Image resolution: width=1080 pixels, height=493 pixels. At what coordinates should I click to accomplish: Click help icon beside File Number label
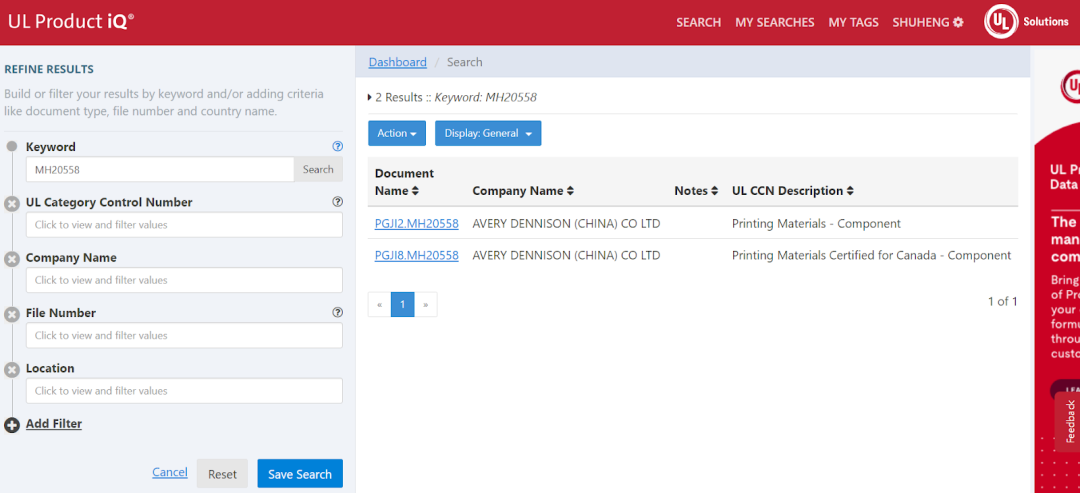tap(338, 312)
